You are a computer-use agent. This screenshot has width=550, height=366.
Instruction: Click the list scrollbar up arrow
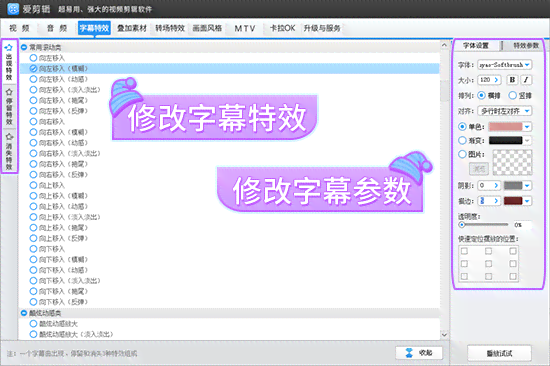pos(444,46)
